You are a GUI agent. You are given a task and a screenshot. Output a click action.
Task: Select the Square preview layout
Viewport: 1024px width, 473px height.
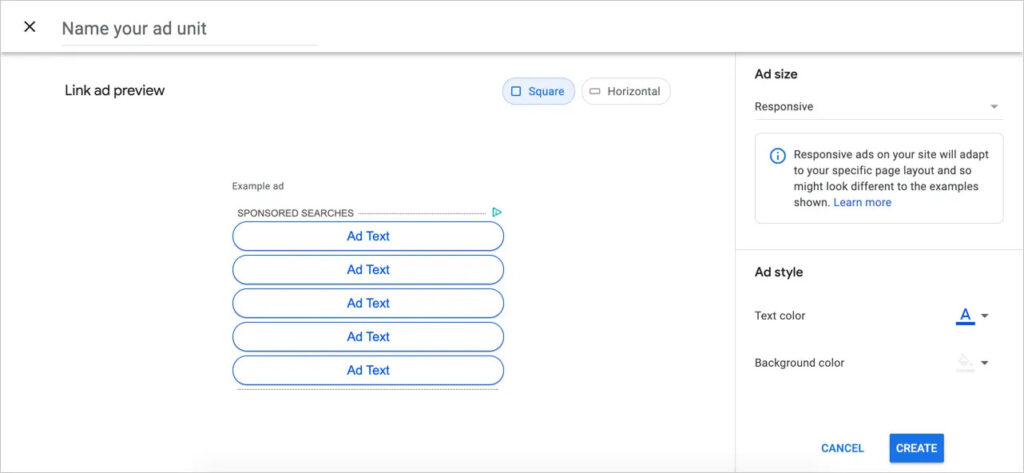[538, 91]
